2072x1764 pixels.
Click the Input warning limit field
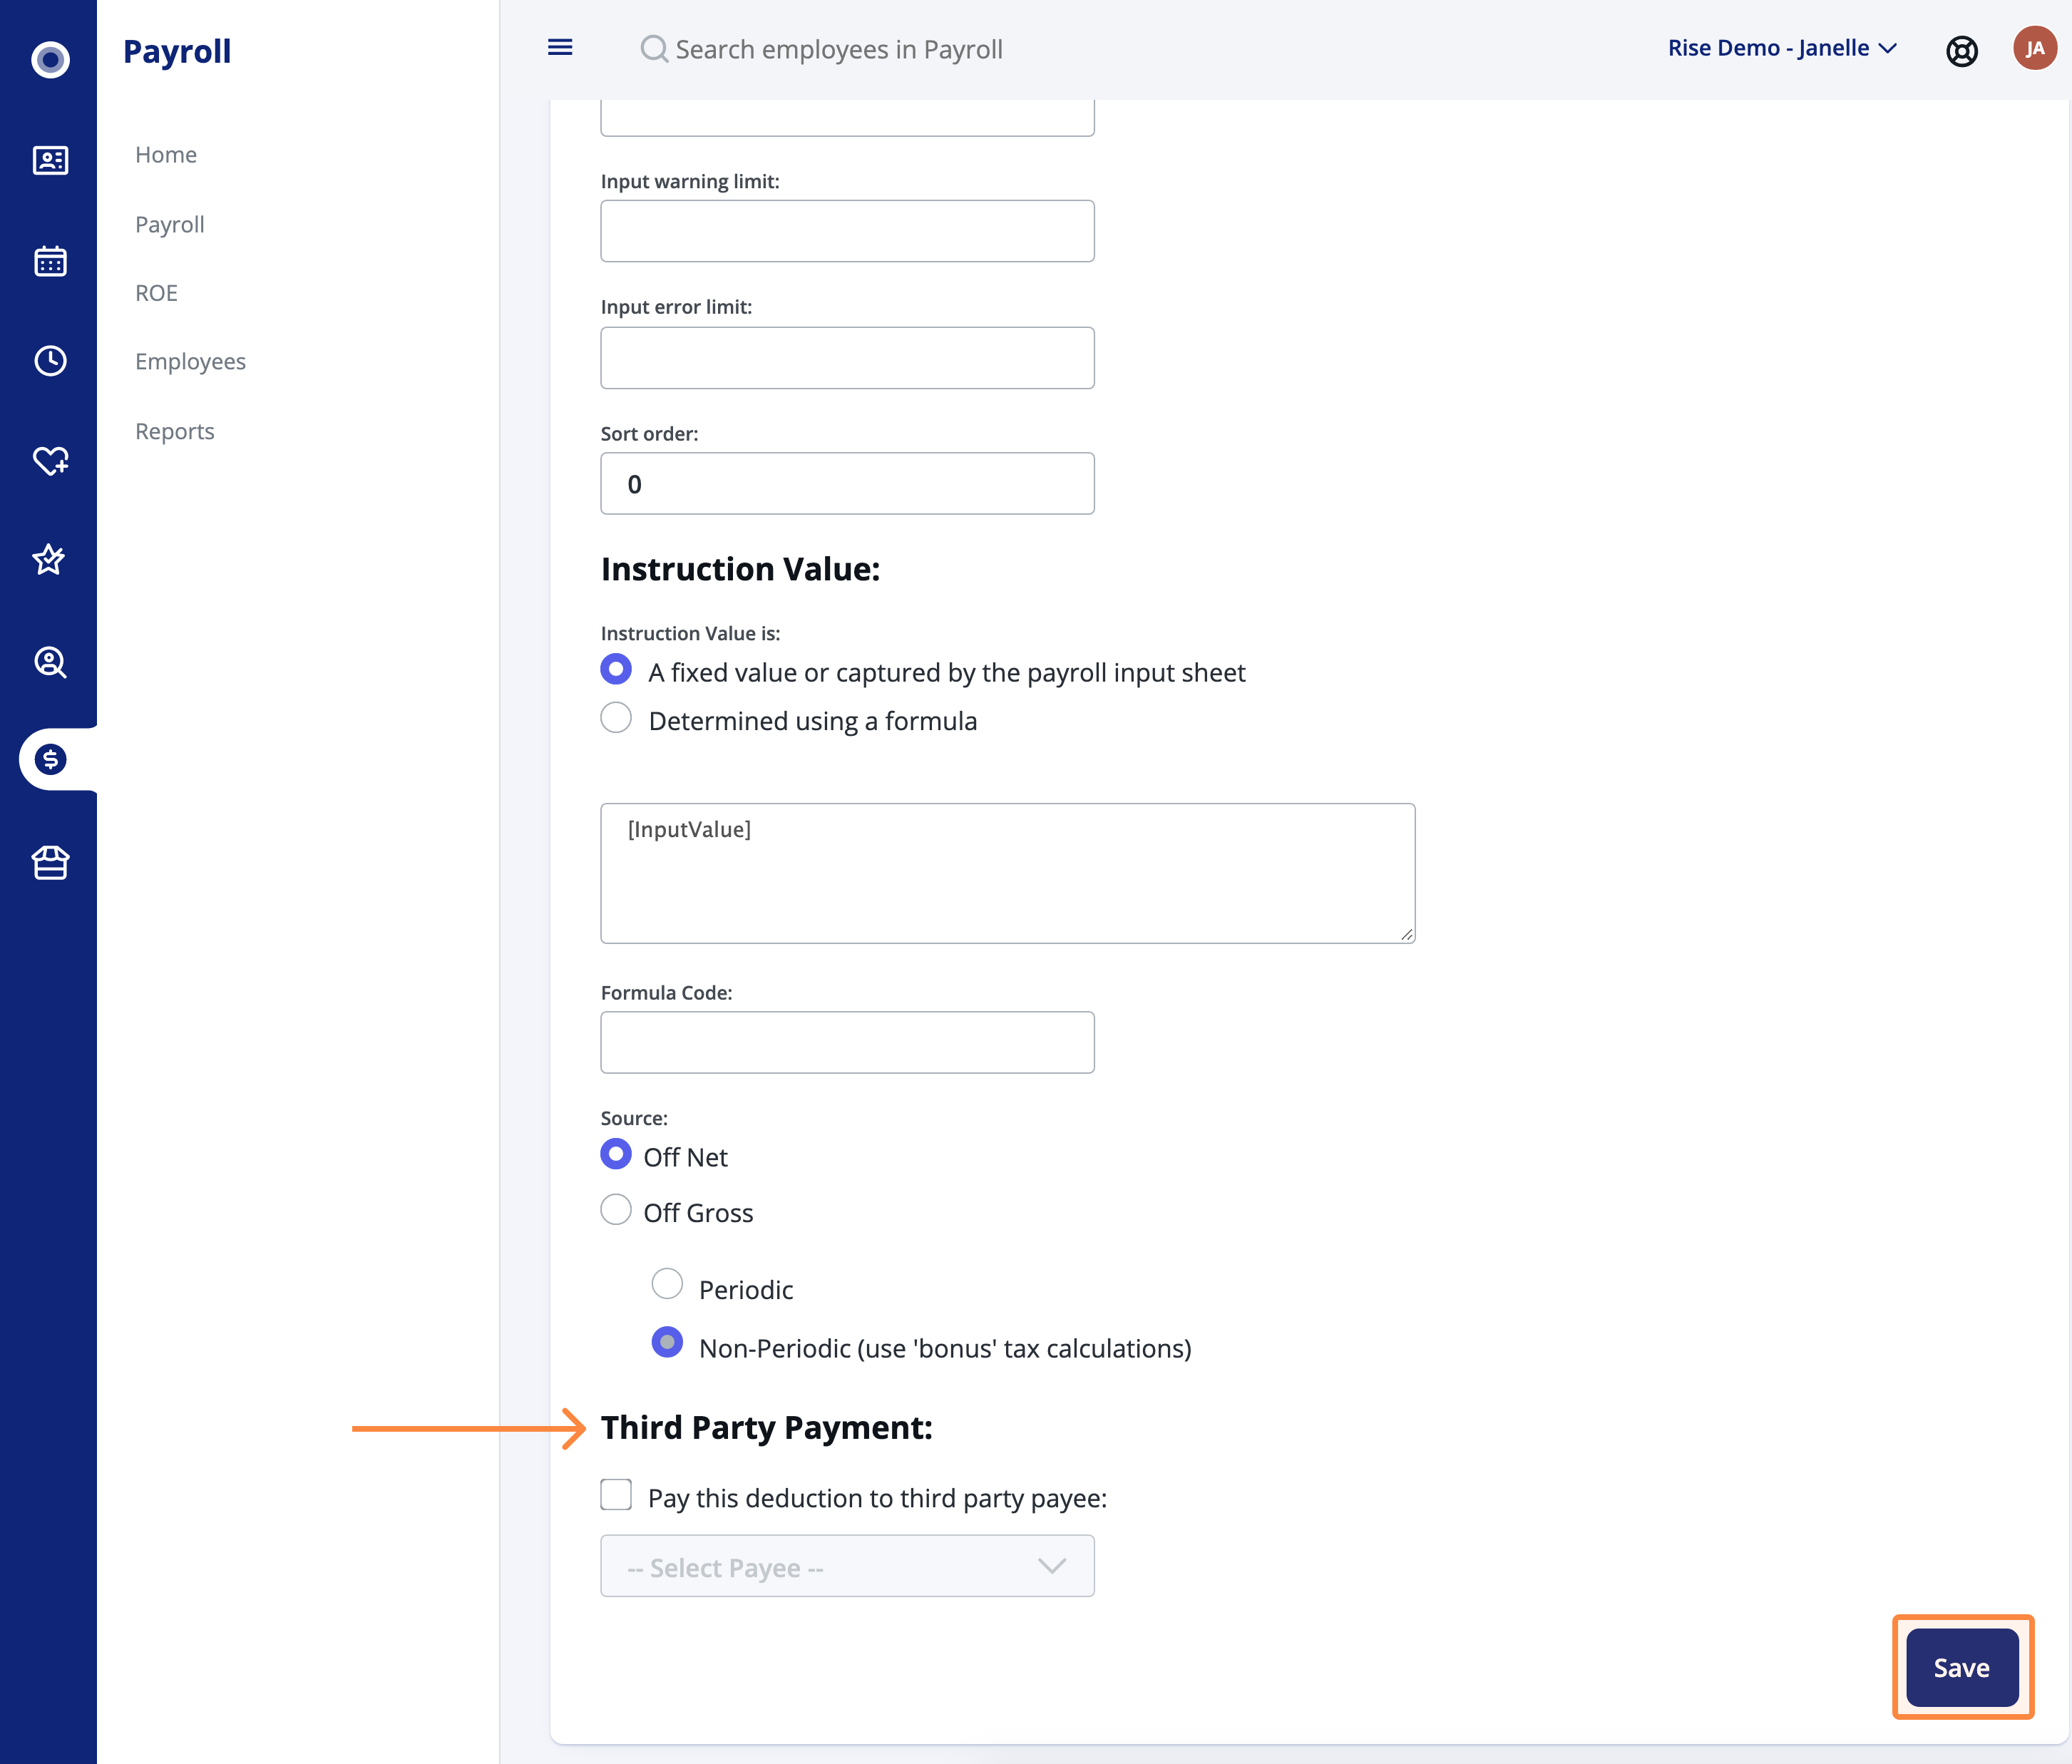847,231
